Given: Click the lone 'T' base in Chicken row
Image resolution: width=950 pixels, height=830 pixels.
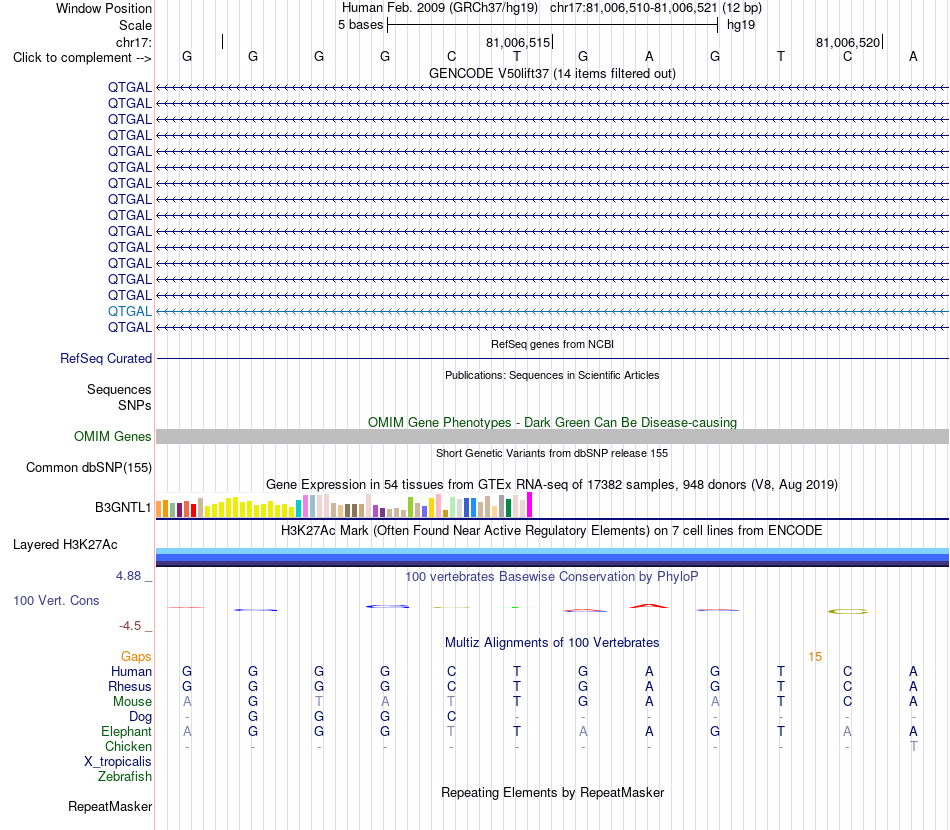Looking at the screenshot, I should point(914,746).
